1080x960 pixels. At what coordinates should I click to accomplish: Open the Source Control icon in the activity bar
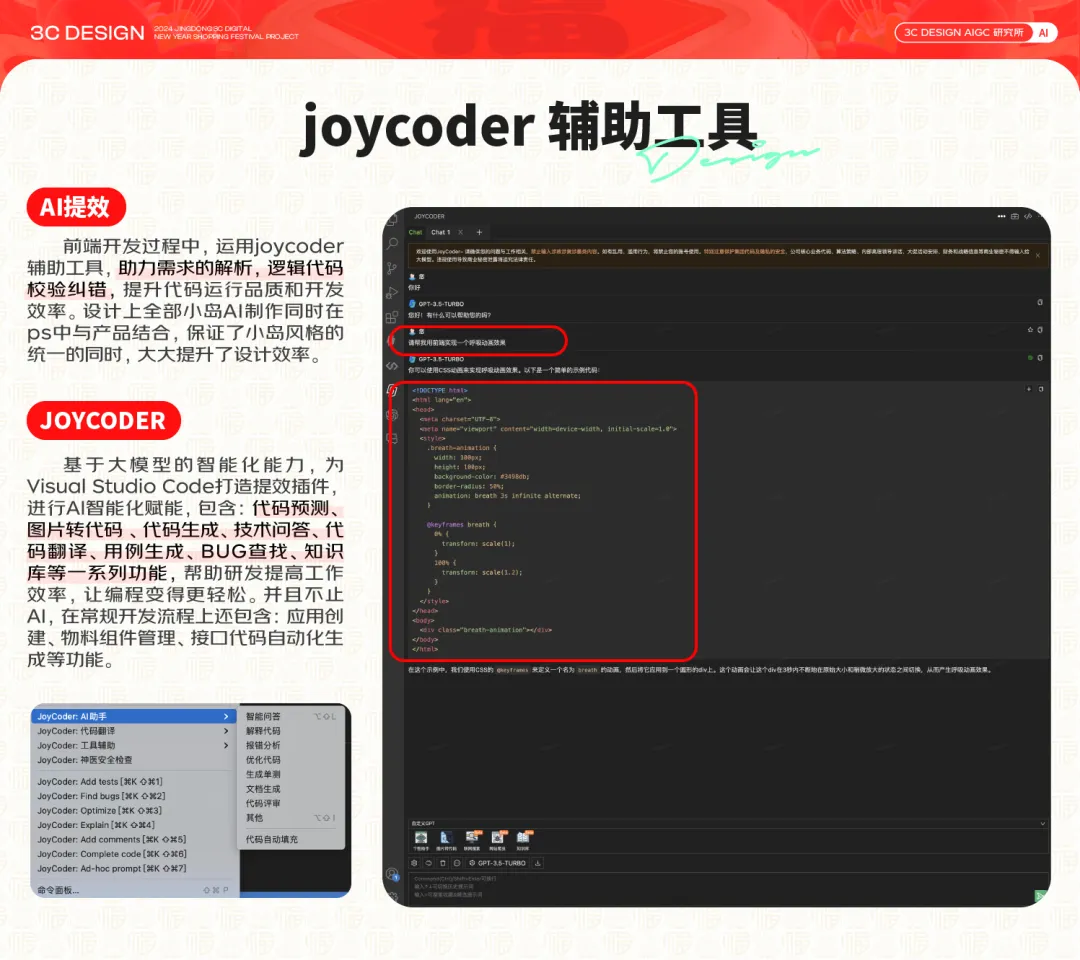click(392, 268)
